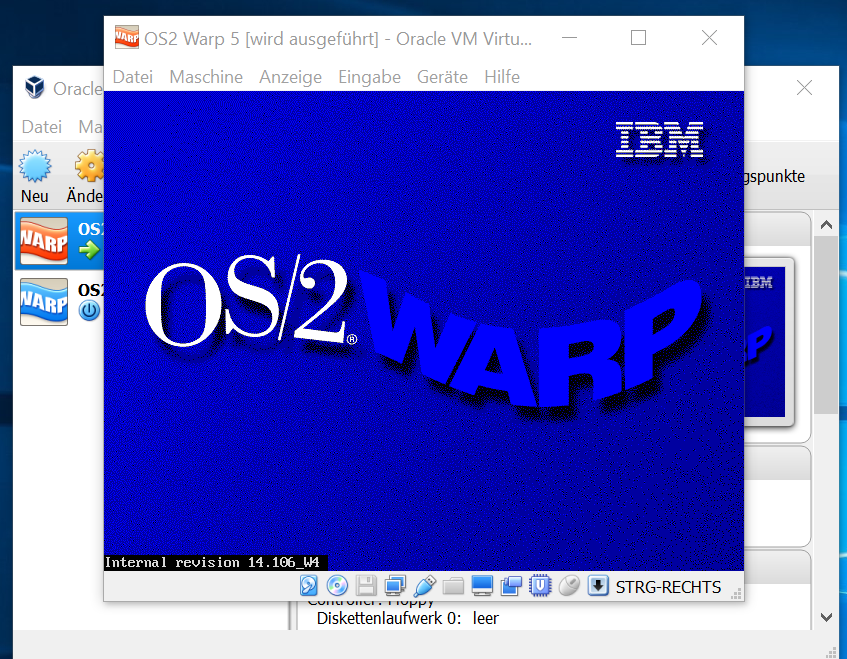Viewport: 847px width, 659px height.
Task: Maximize the OS2 Warp 5 VM window
Action: click(638, 38)
